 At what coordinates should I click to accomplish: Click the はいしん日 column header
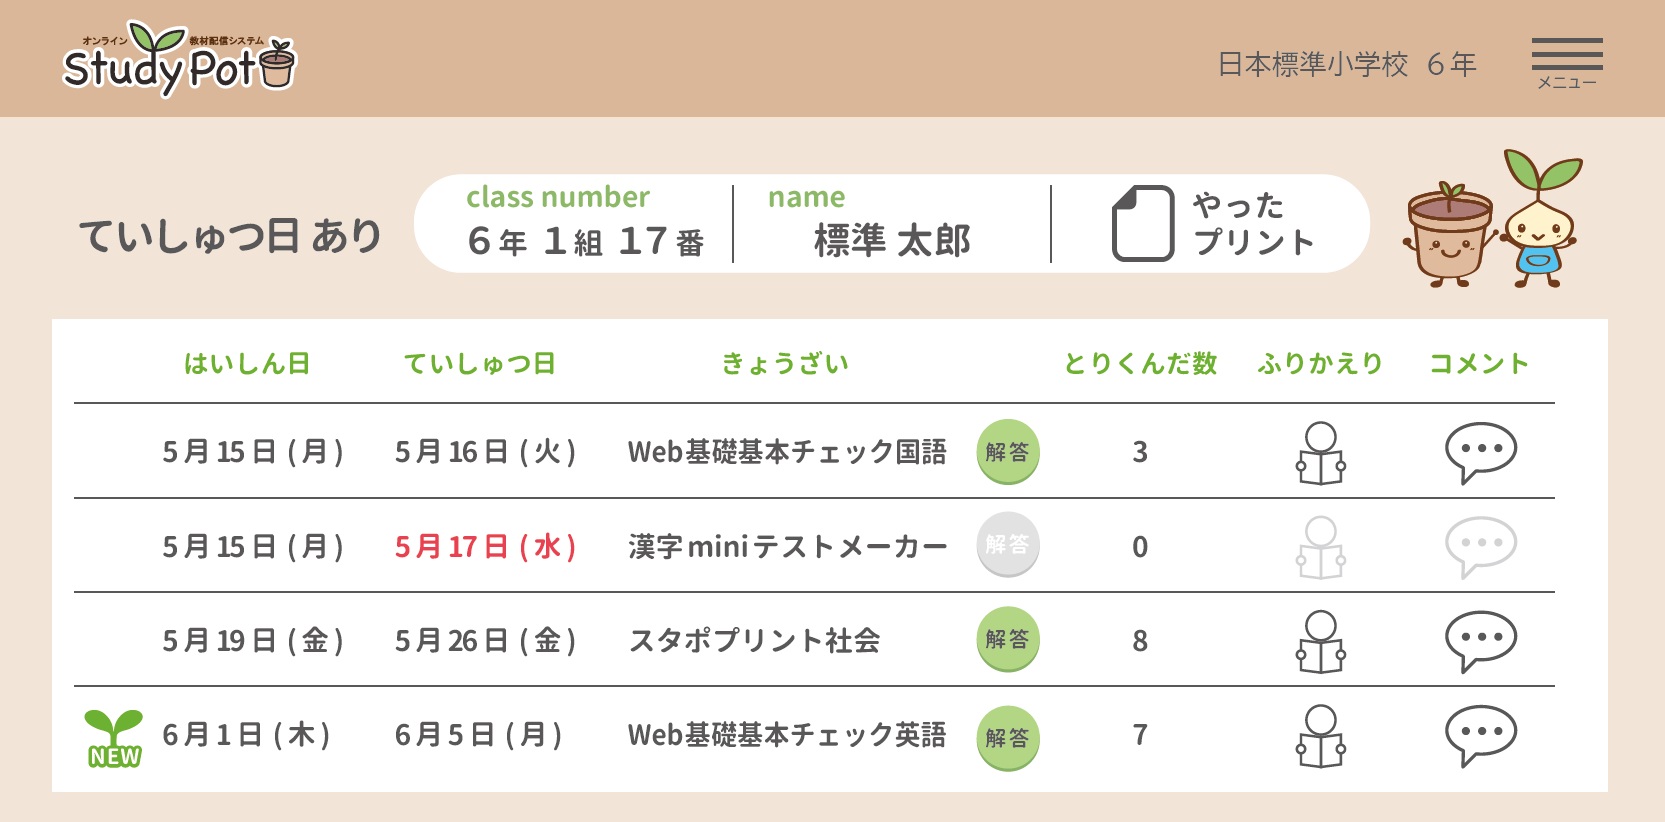coord(247,364)
